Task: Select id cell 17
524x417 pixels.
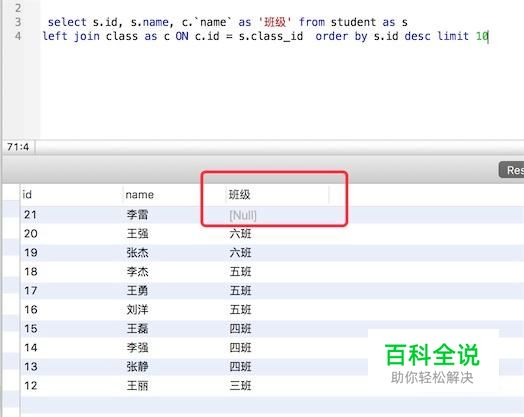Action: pyautogui.click(x=30, y=291)
